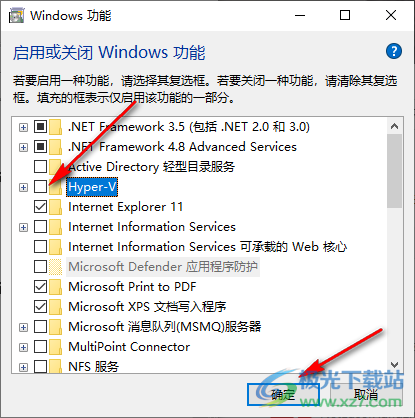Expand Microsoft 消息队列(MSMQ)服务器 node

(x=23, y=327)
